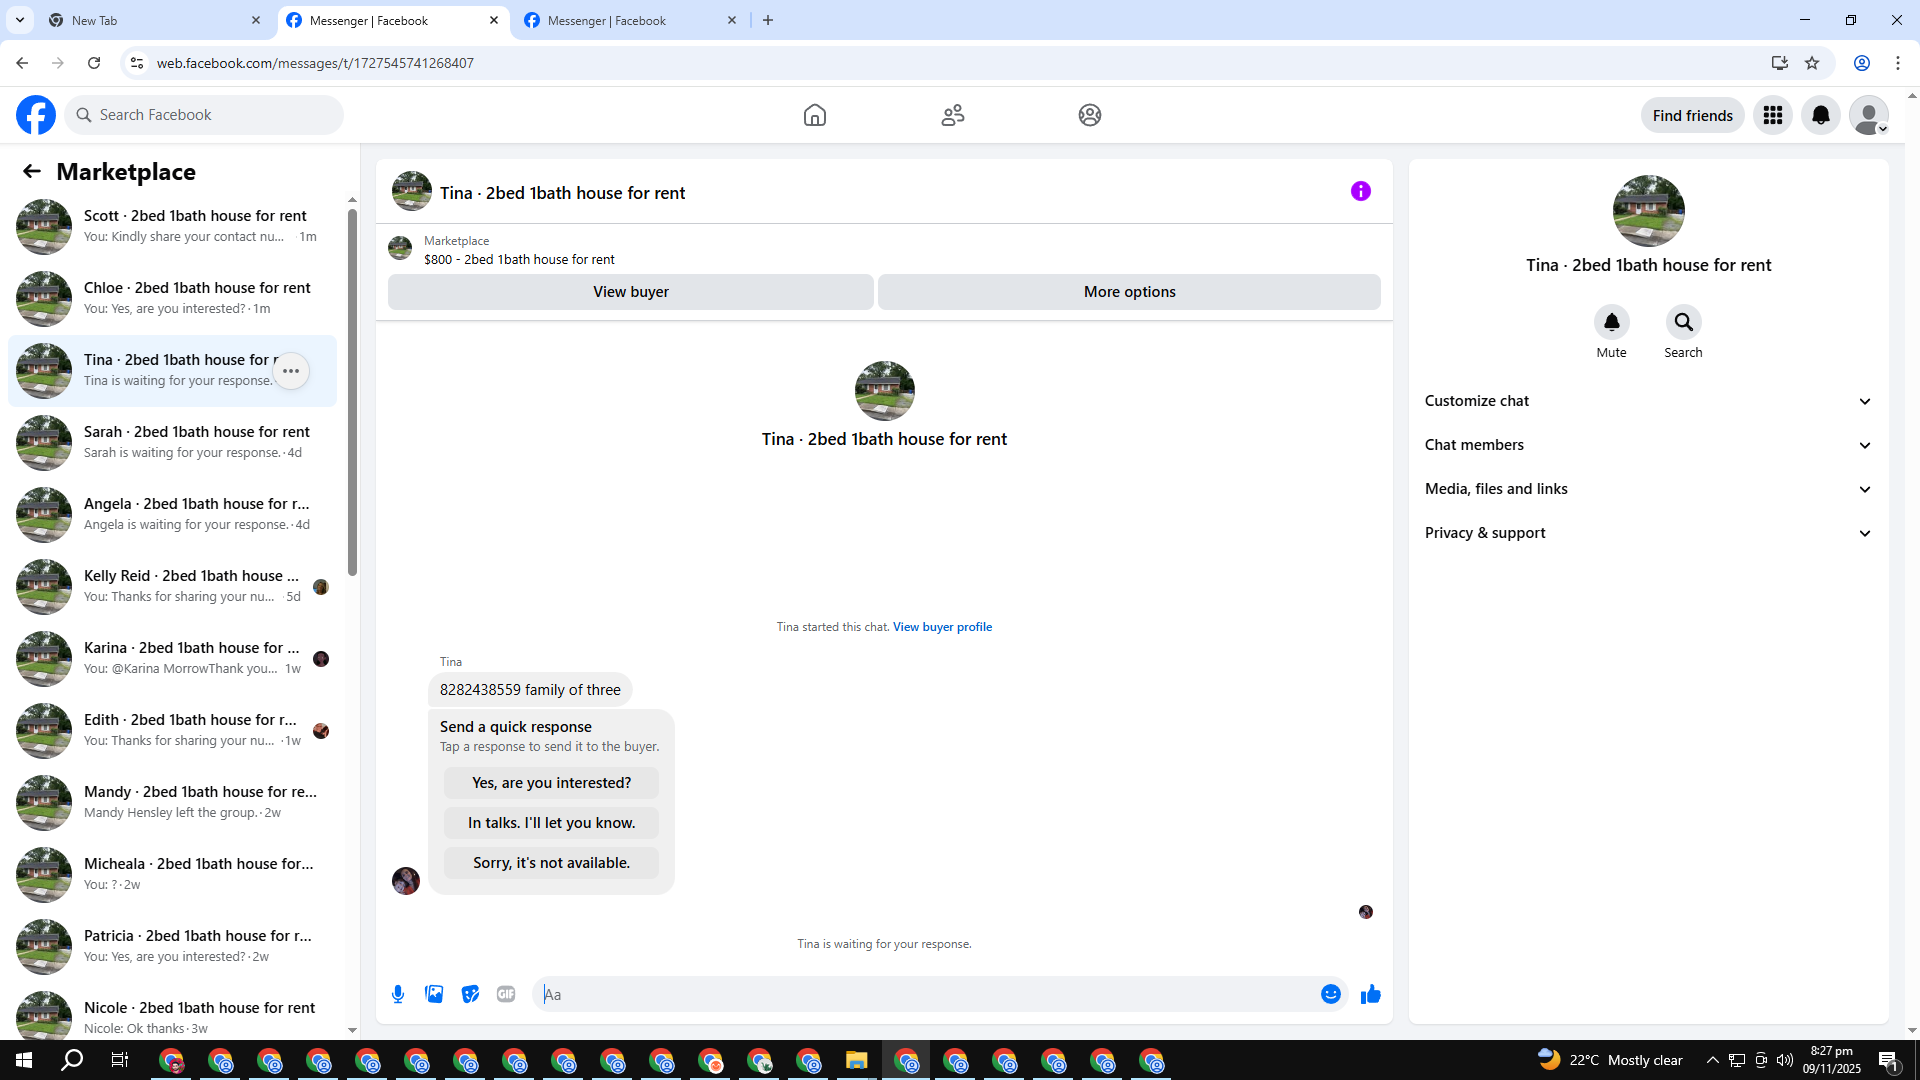Open Scott conversation in Marketplace list

coord(172,227)
